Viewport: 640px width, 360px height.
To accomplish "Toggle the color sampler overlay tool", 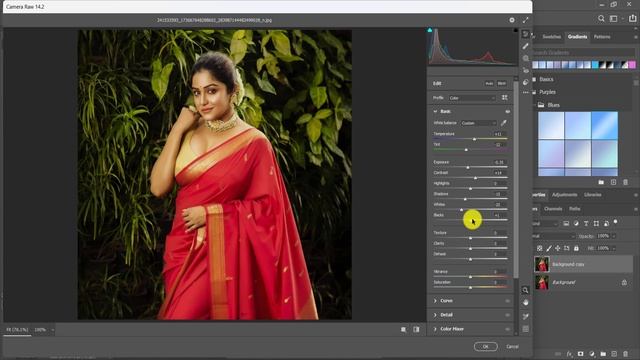I will click(x=525, y=316).
